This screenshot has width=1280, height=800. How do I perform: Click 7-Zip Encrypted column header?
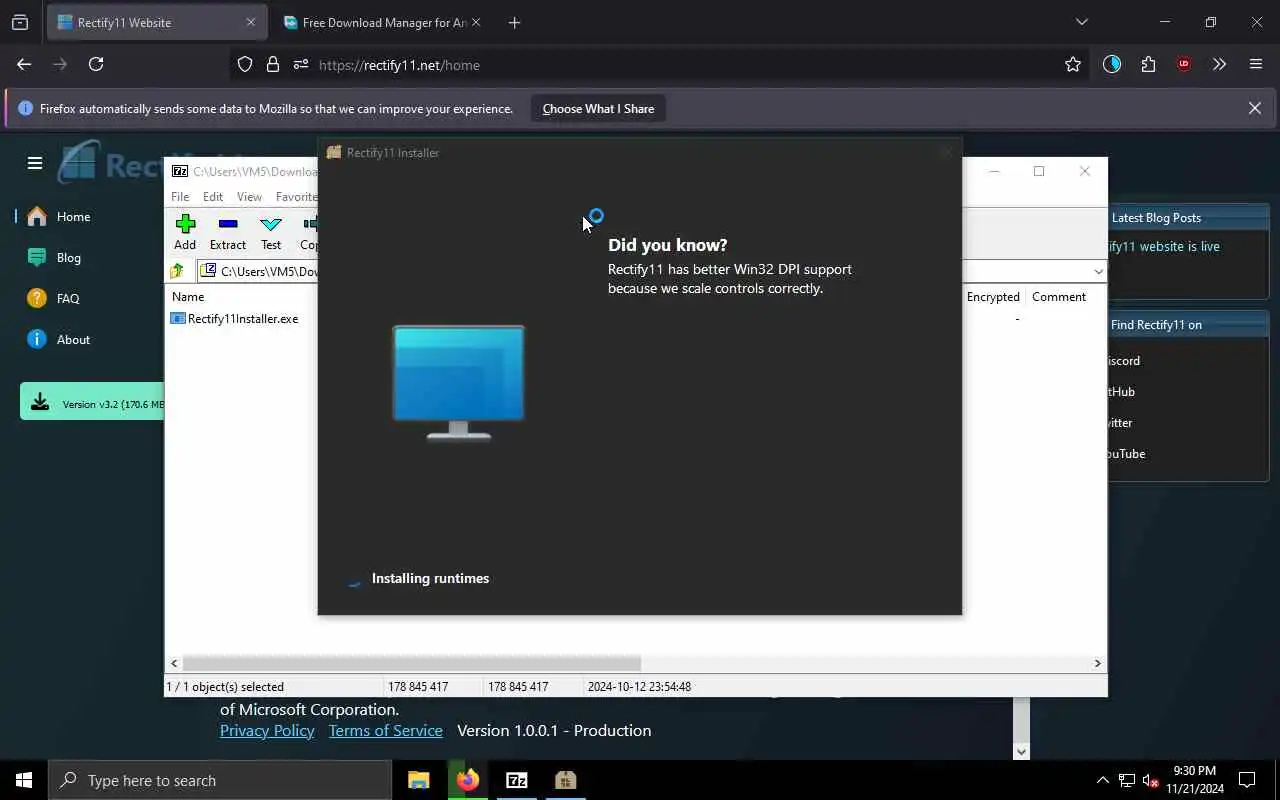(x=993, y=297)
